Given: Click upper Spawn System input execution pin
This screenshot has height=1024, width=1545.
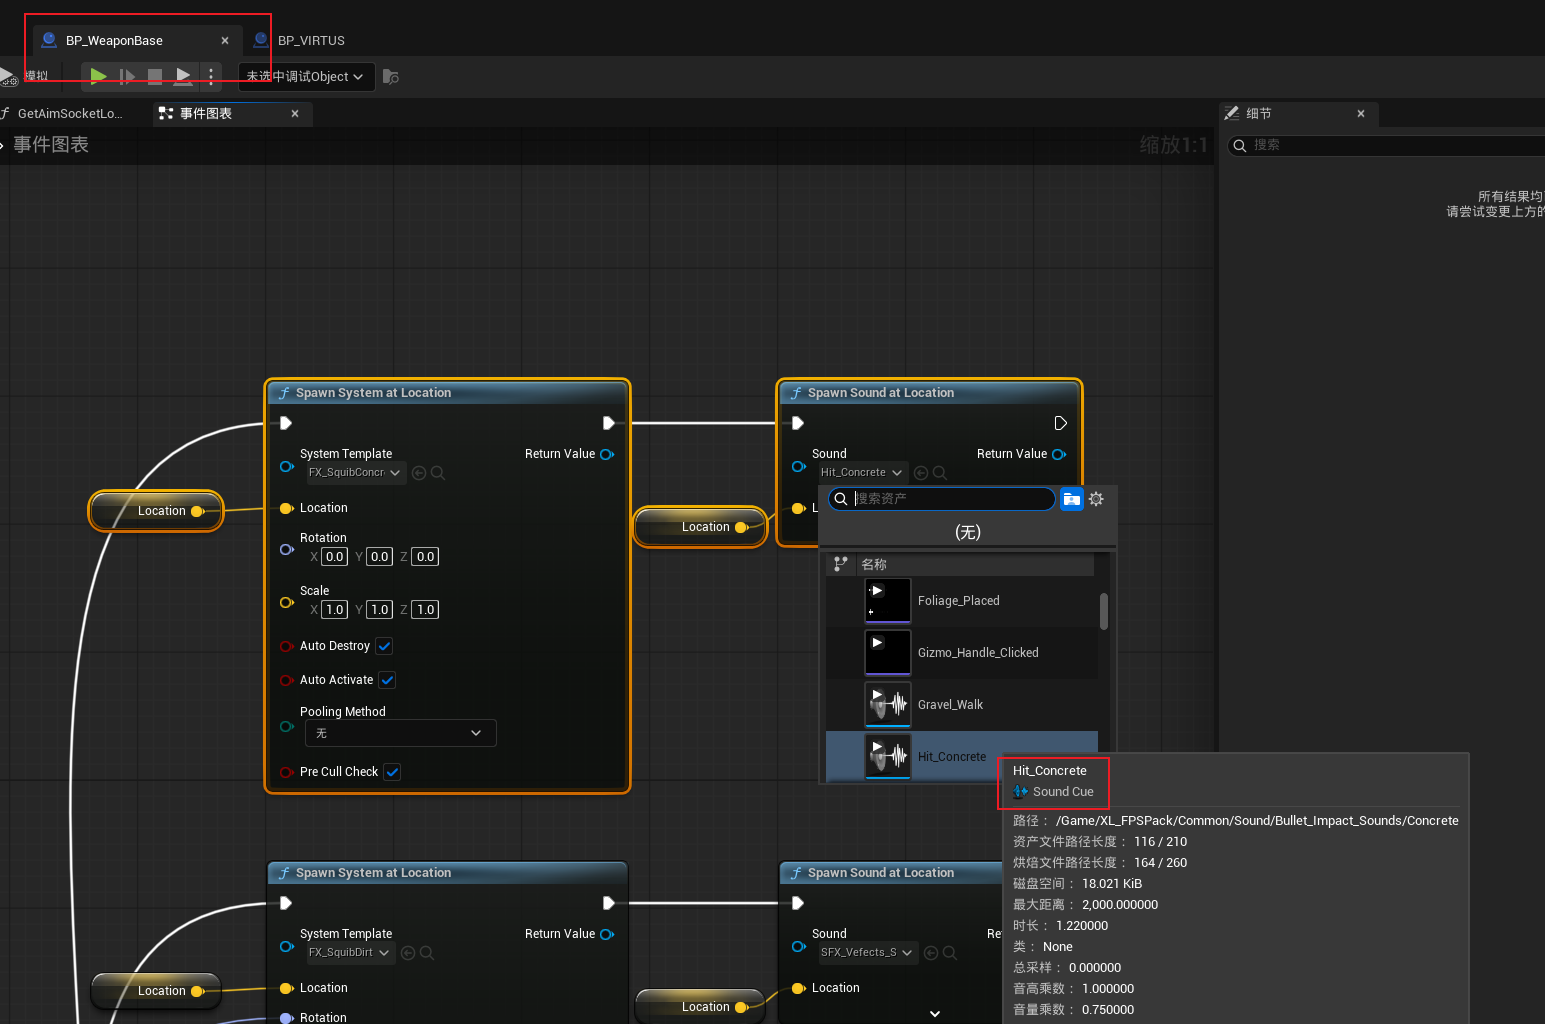Looking at the screenshot, I should 286,423.
